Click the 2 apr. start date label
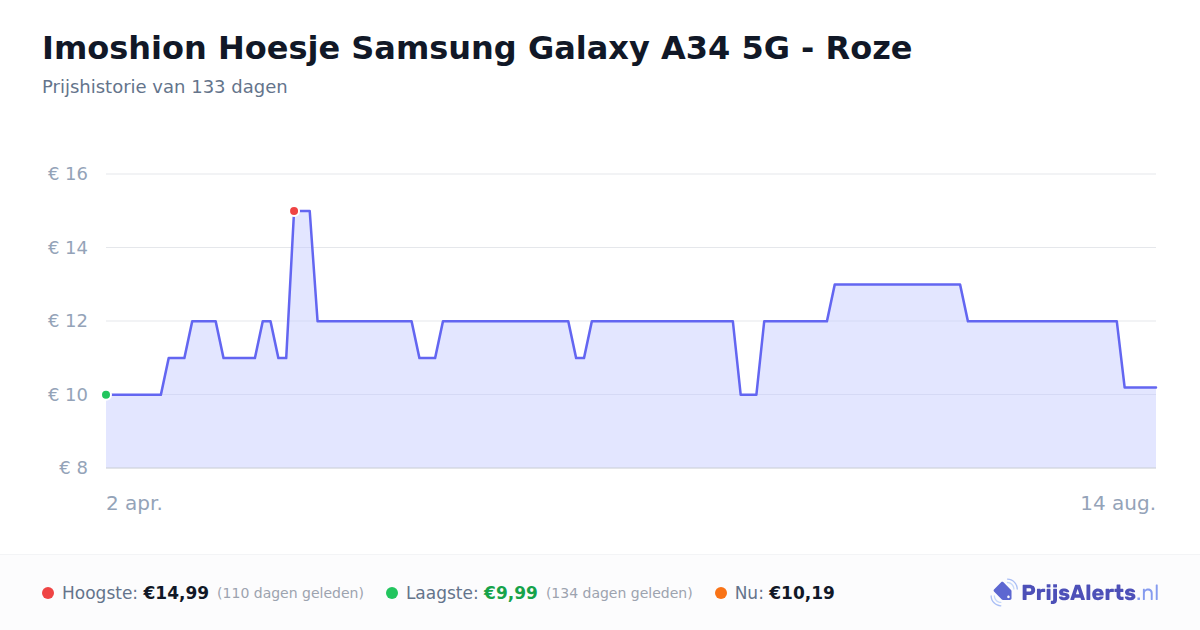The height and width of the screenshot is (630, 1200). tap(135, 503)
